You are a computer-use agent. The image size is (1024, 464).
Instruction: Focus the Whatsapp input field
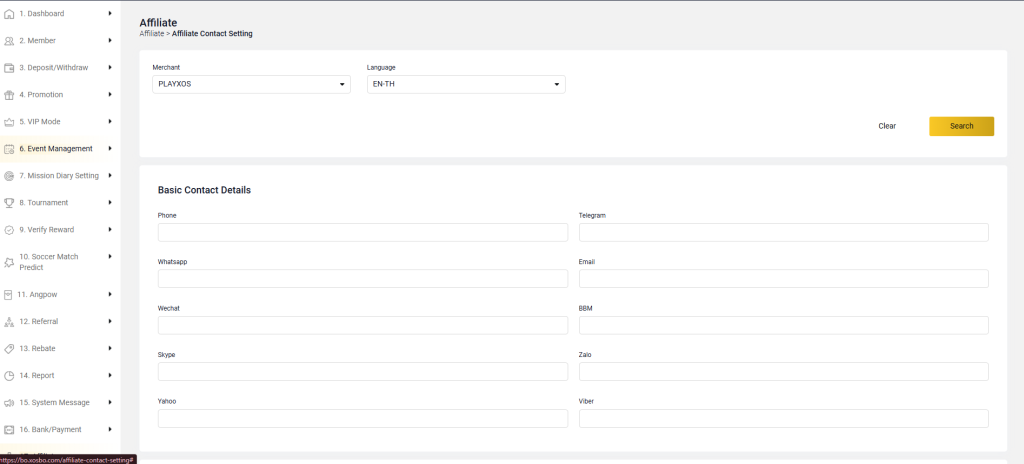pos(362,279)
